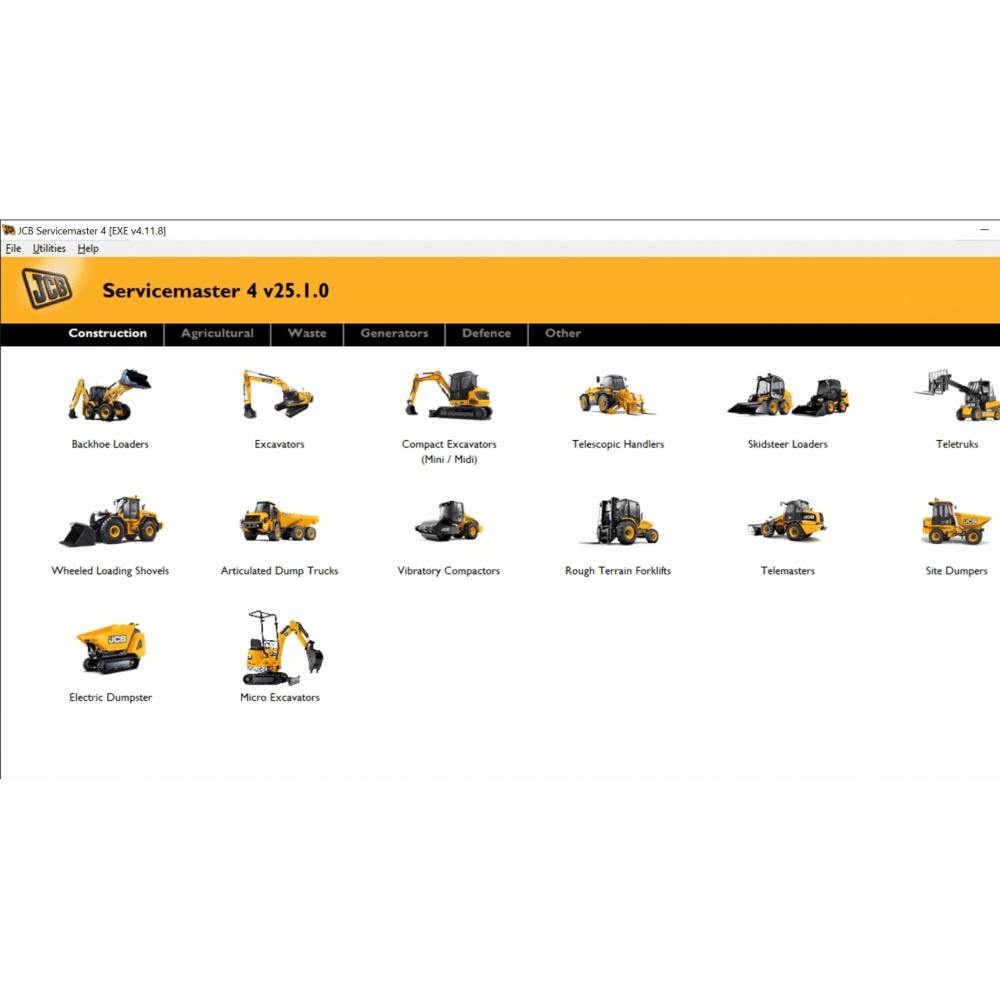Image resolution: width=1000 pixels, height=1000 pixels.
Task: Minimize the Servicemaster window
Action: point(985,230)
